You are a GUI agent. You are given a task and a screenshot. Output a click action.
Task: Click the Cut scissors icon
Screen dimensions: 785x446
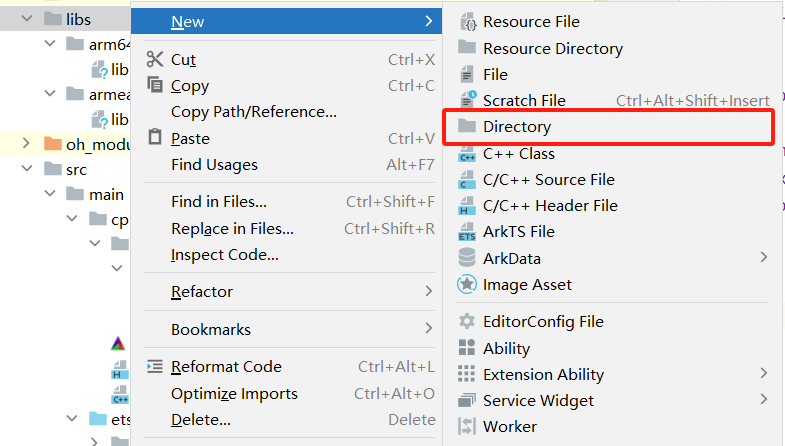pyautogui.click(x=154, y=59)
